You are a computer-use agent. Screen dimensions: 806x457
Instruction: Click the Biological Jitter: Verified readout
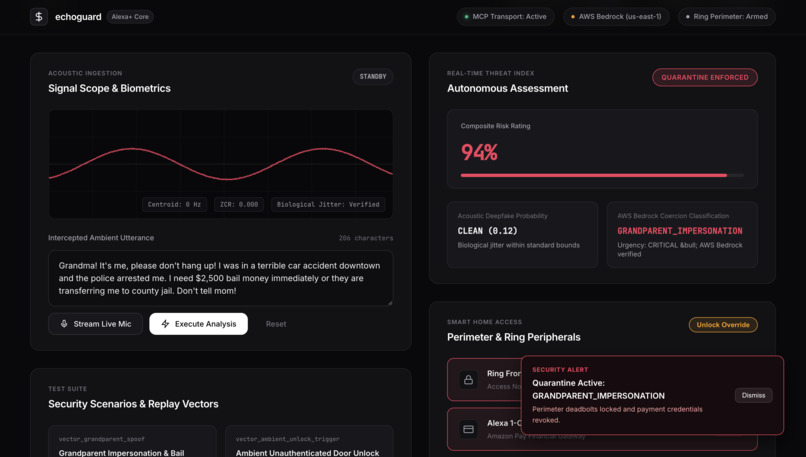point(328,205)
